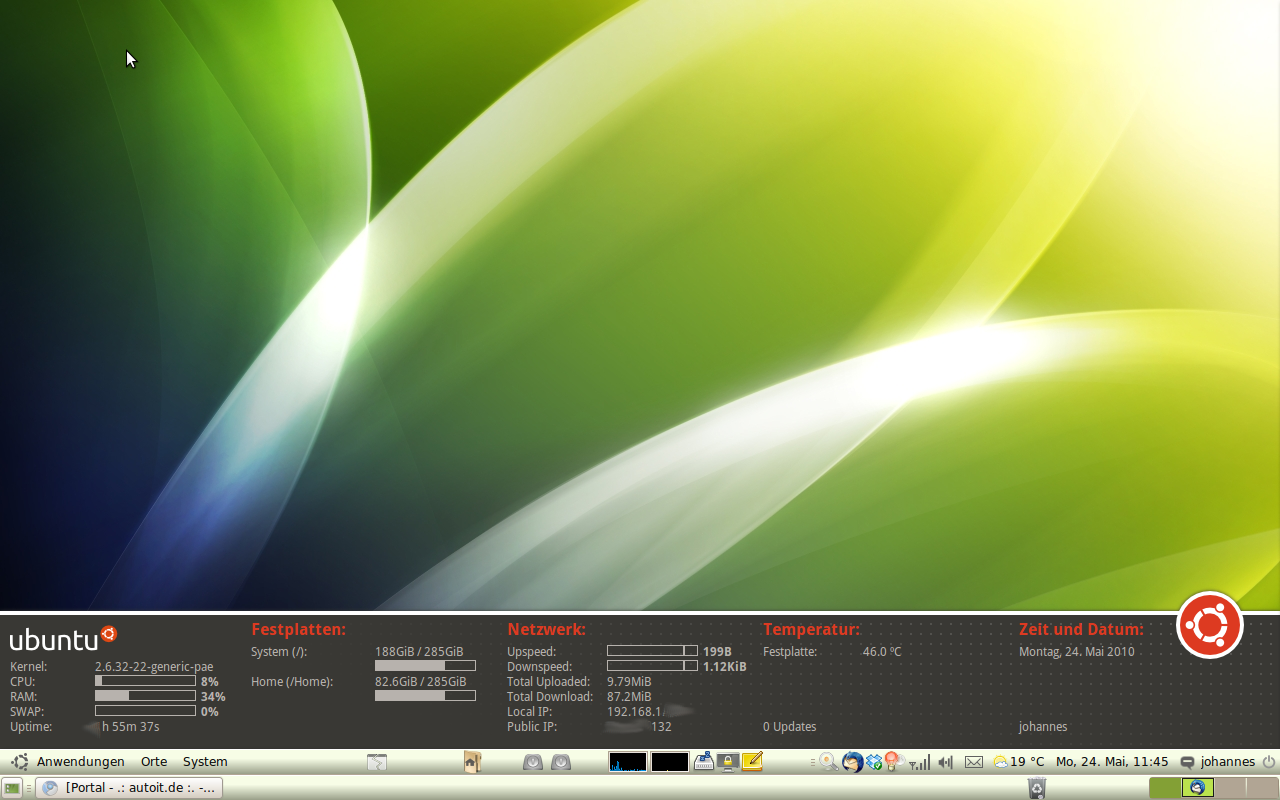Image resolution: width=1280 pixels, height=800 pixels.
Task: Open the System menu
Action: (205, 762)
